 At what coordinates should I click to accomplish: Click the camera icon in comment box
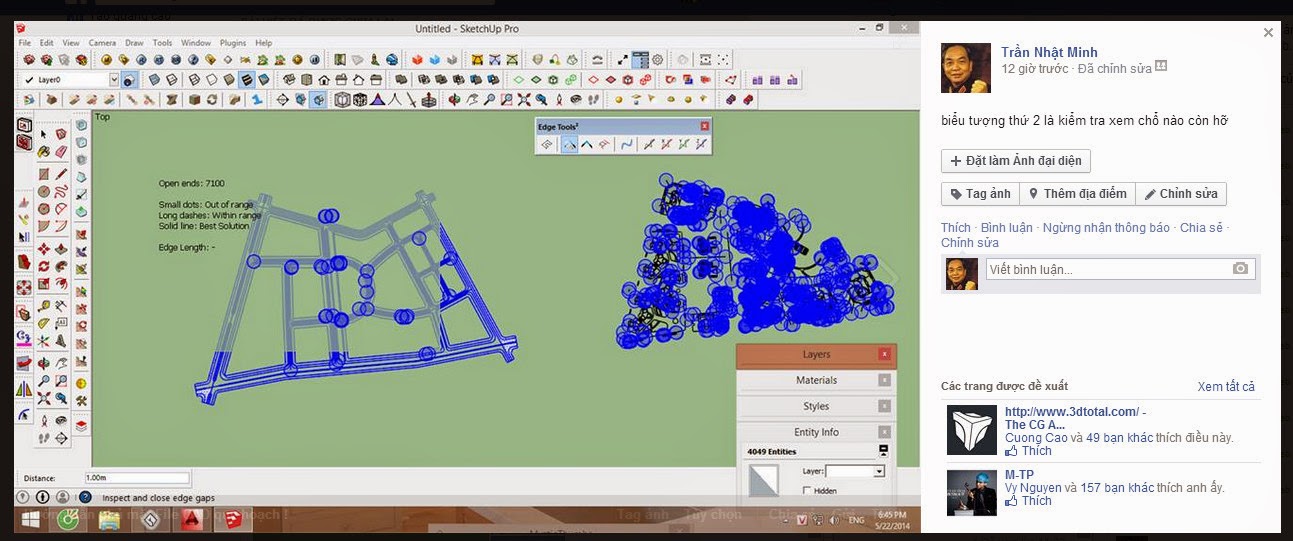tap(1240, 268)
